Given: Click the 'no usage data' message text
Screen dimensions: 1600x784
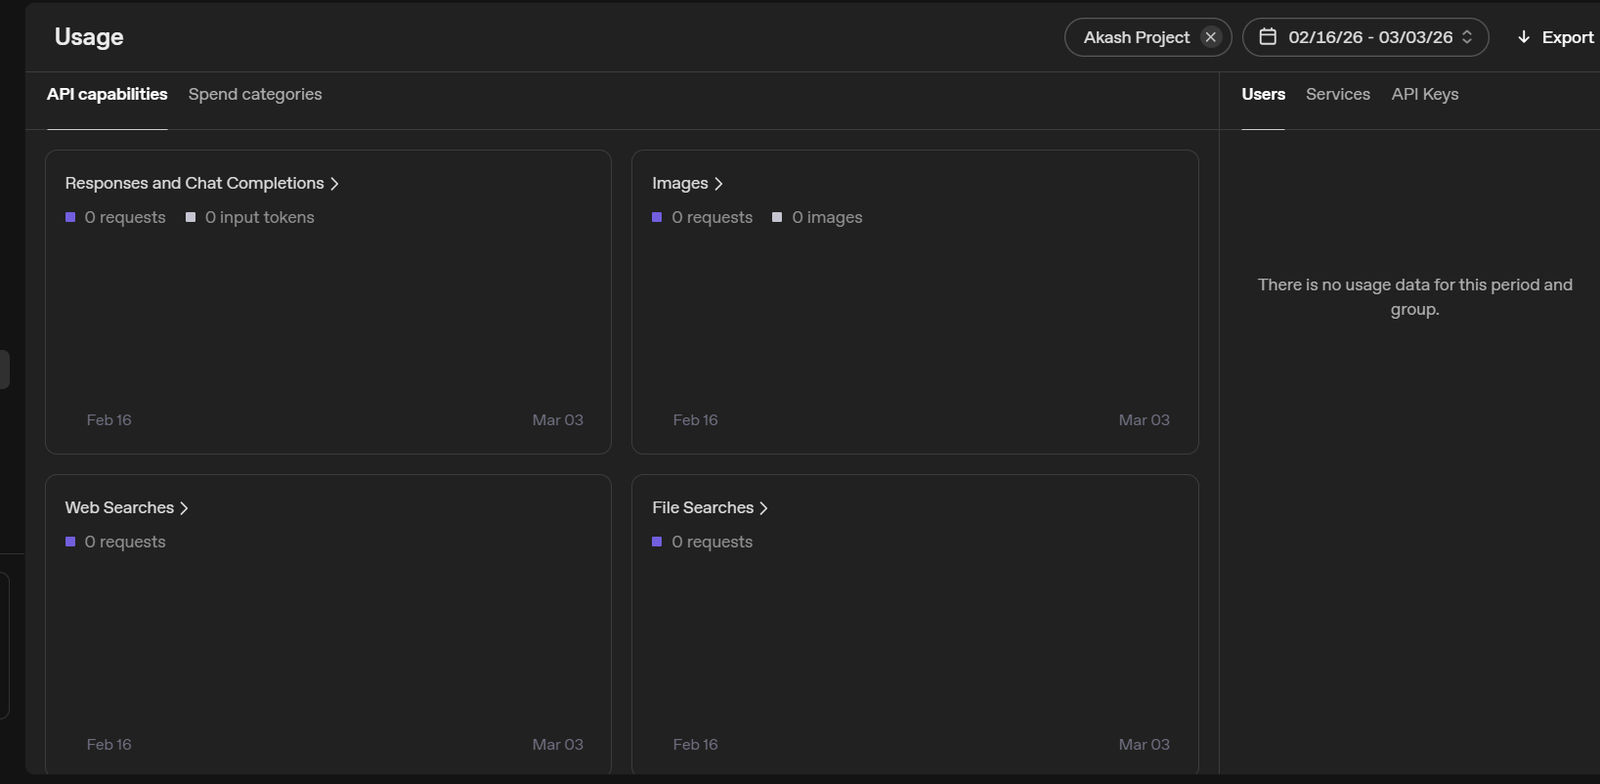Looking at the screenshot, I should pos(1415,297).
